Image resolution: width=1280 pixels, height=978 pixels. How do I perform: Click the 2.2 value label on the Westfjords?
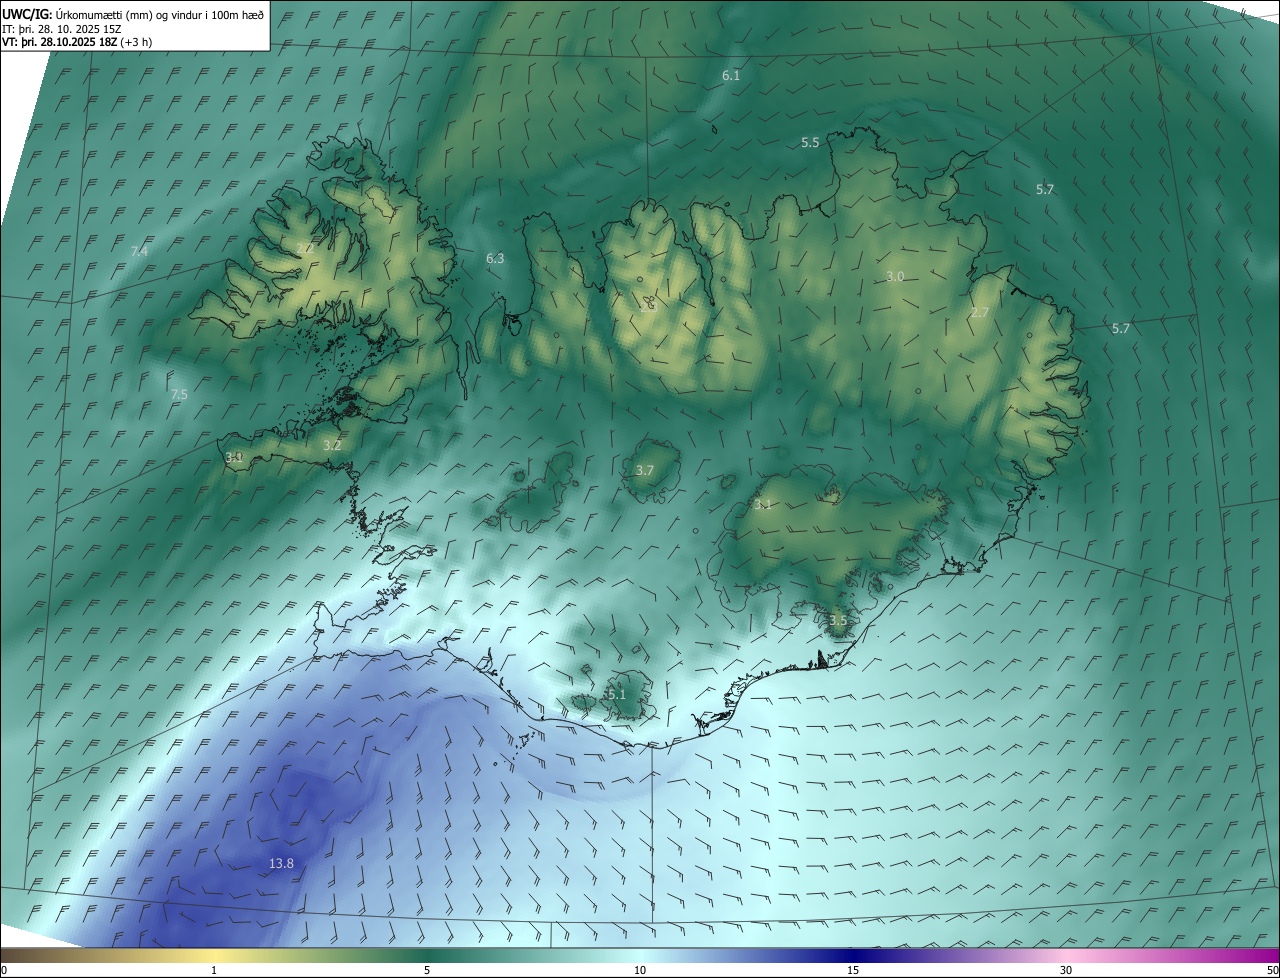point(305,248)
